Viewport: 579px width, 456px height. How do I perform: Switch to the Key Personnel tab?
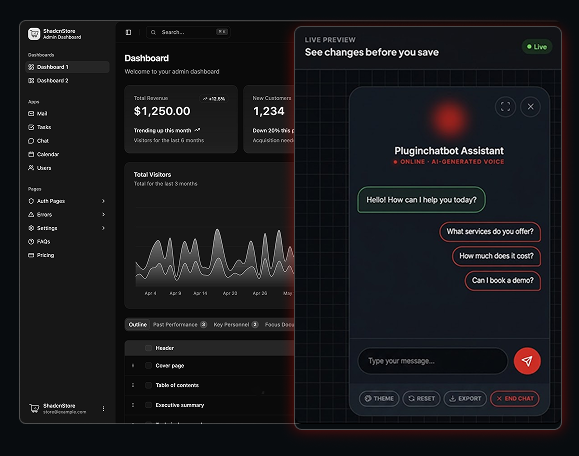point(236,325)
